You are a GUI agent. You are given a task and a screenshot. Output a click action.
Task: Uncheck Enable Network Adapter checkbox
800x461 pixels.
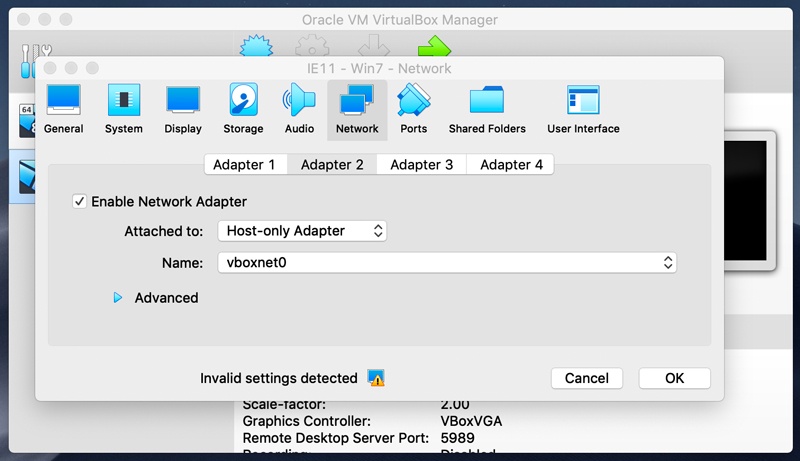[x=79, y=201]
